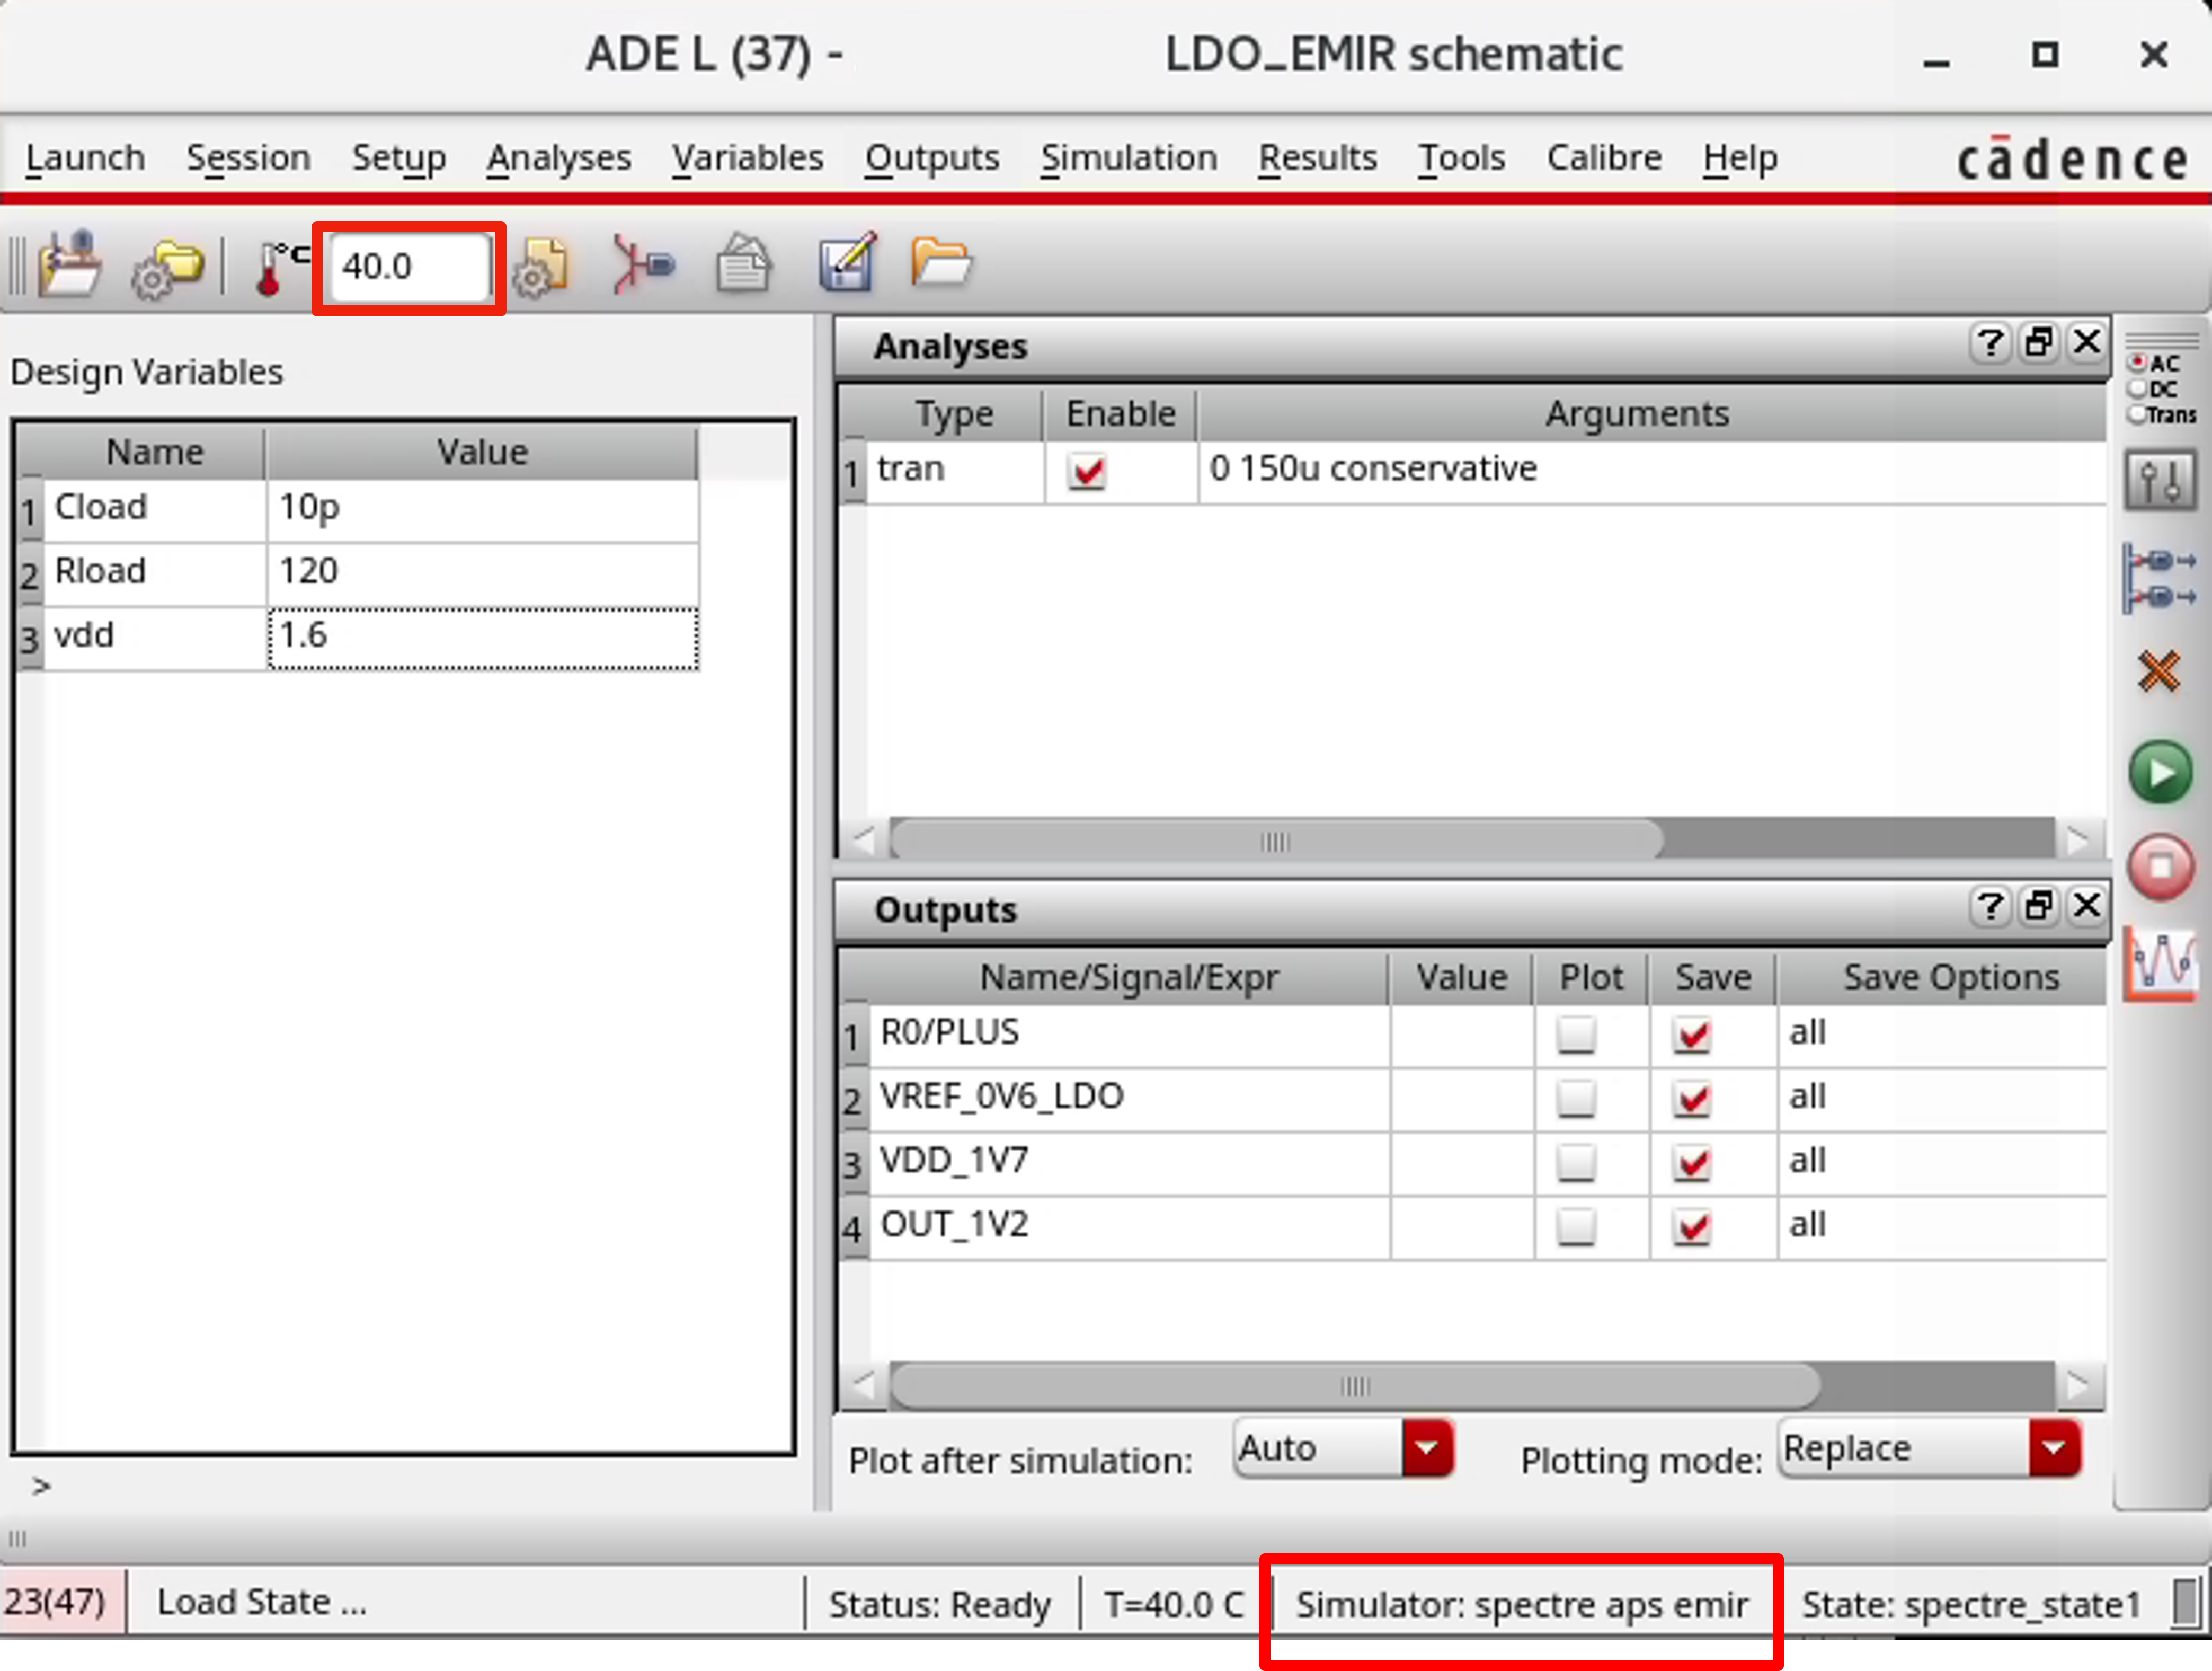Open the Plotting mode Replace dropdown
The width and height of the screenshot is (2212, 1671).
click(2054, 1447)
